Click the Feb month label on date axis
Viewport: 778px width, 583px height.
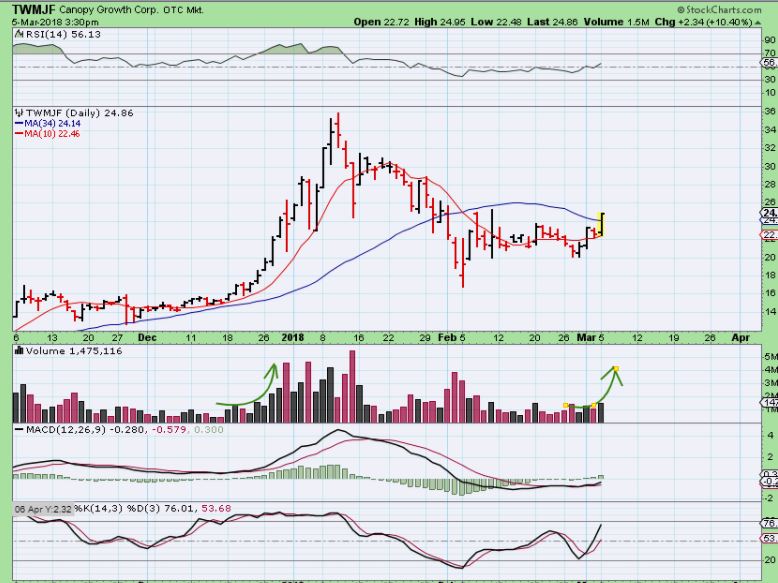[447, 338]
